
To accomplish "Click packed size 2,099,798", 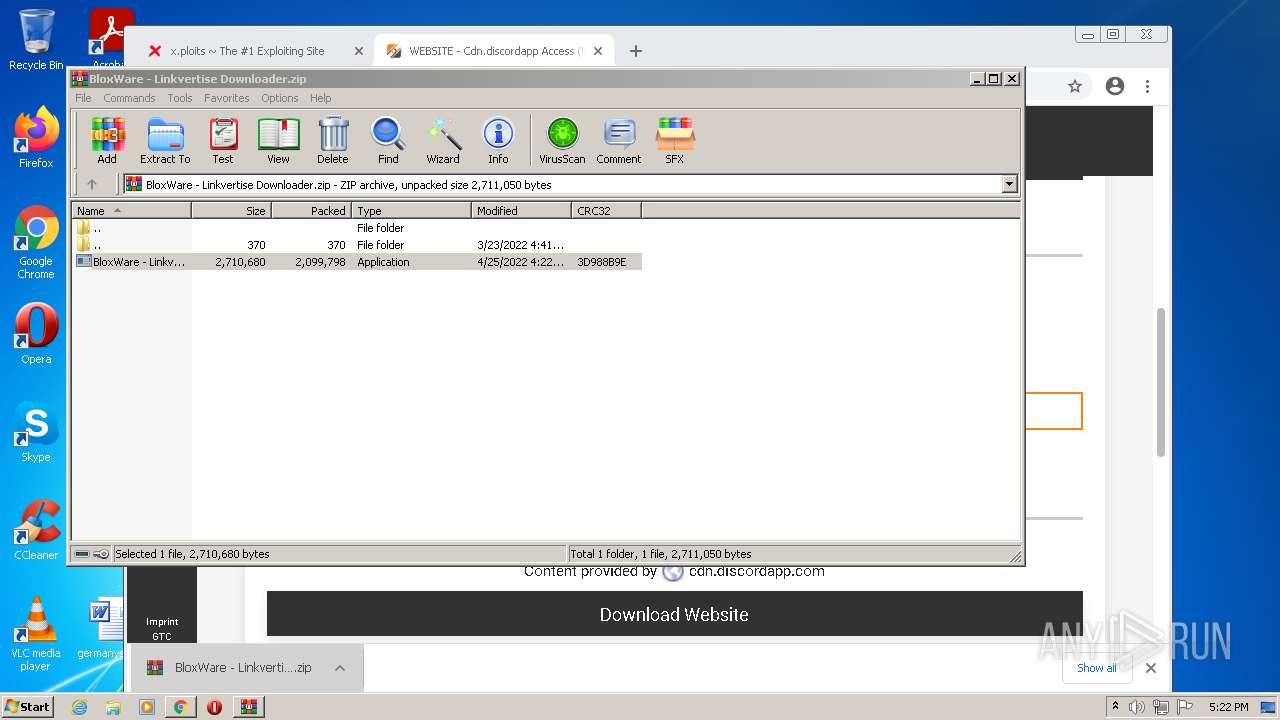I will [x=320, y=262].
